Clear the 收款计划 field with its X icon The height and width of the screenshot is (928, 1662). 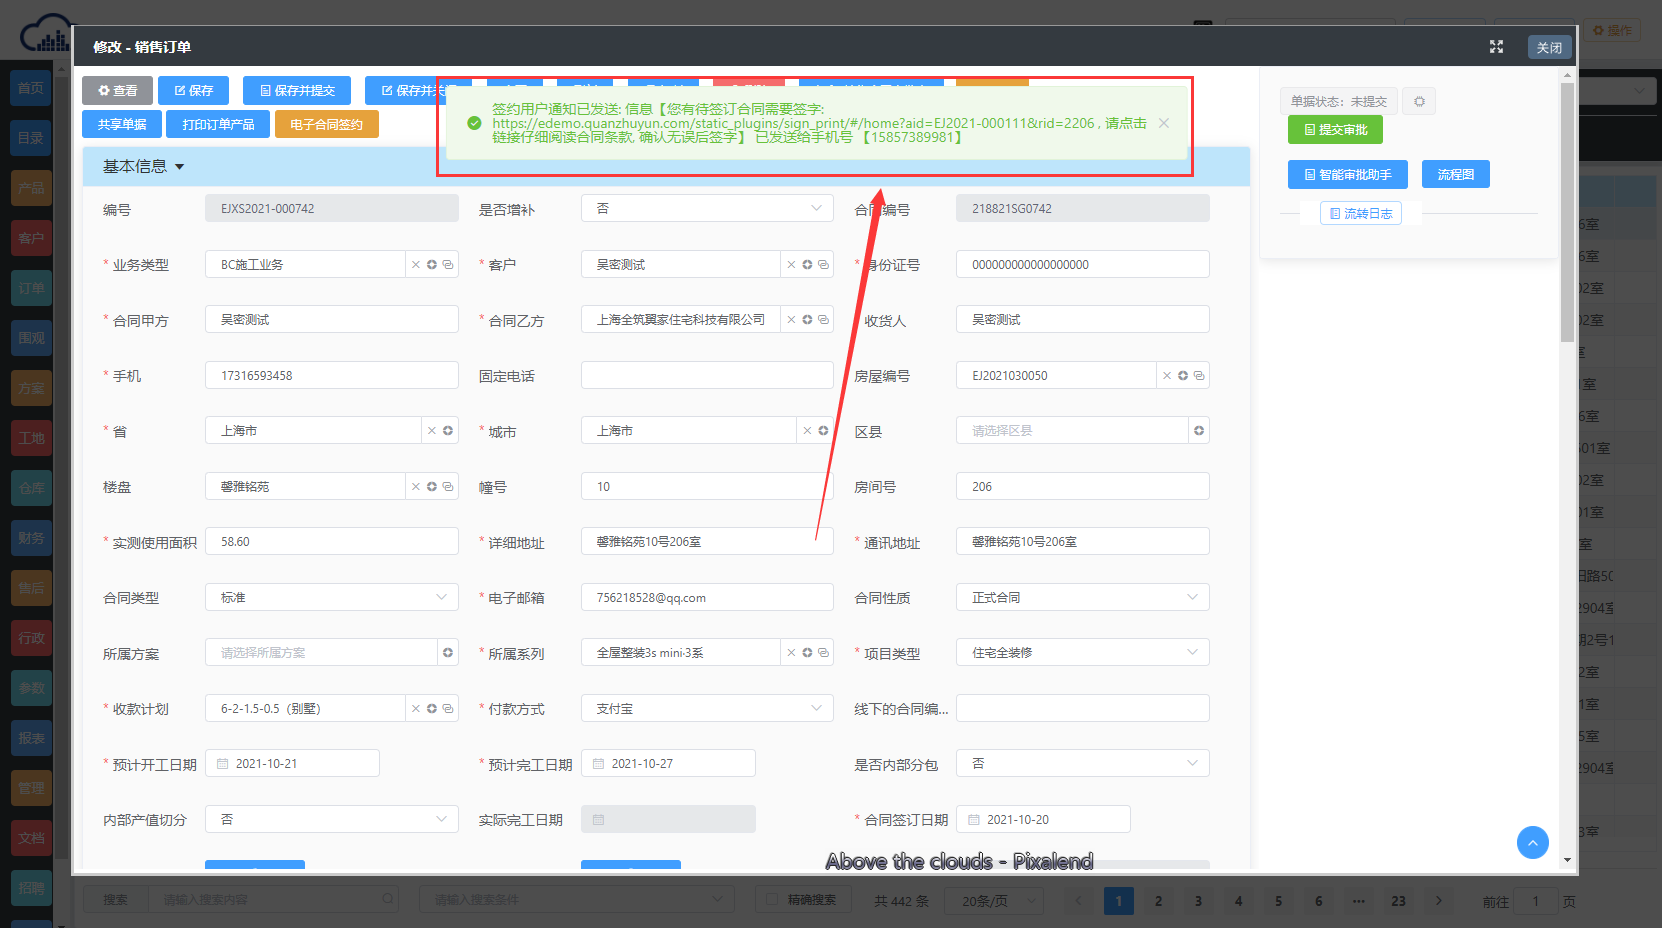tap(416, 709)
